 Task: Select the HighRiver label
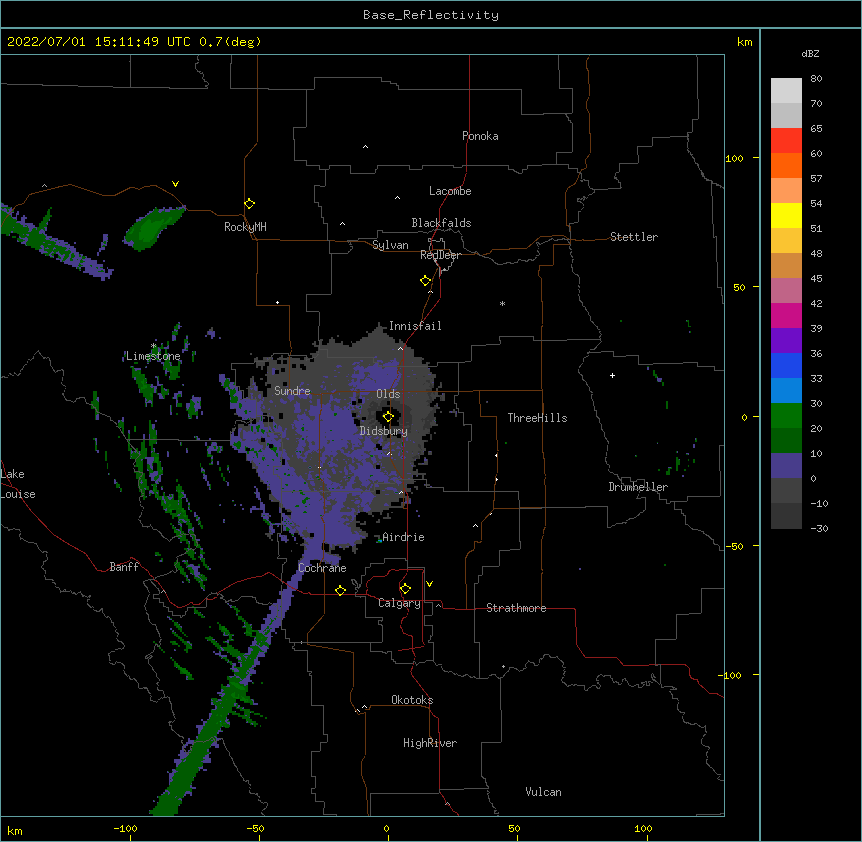(430, 743)
